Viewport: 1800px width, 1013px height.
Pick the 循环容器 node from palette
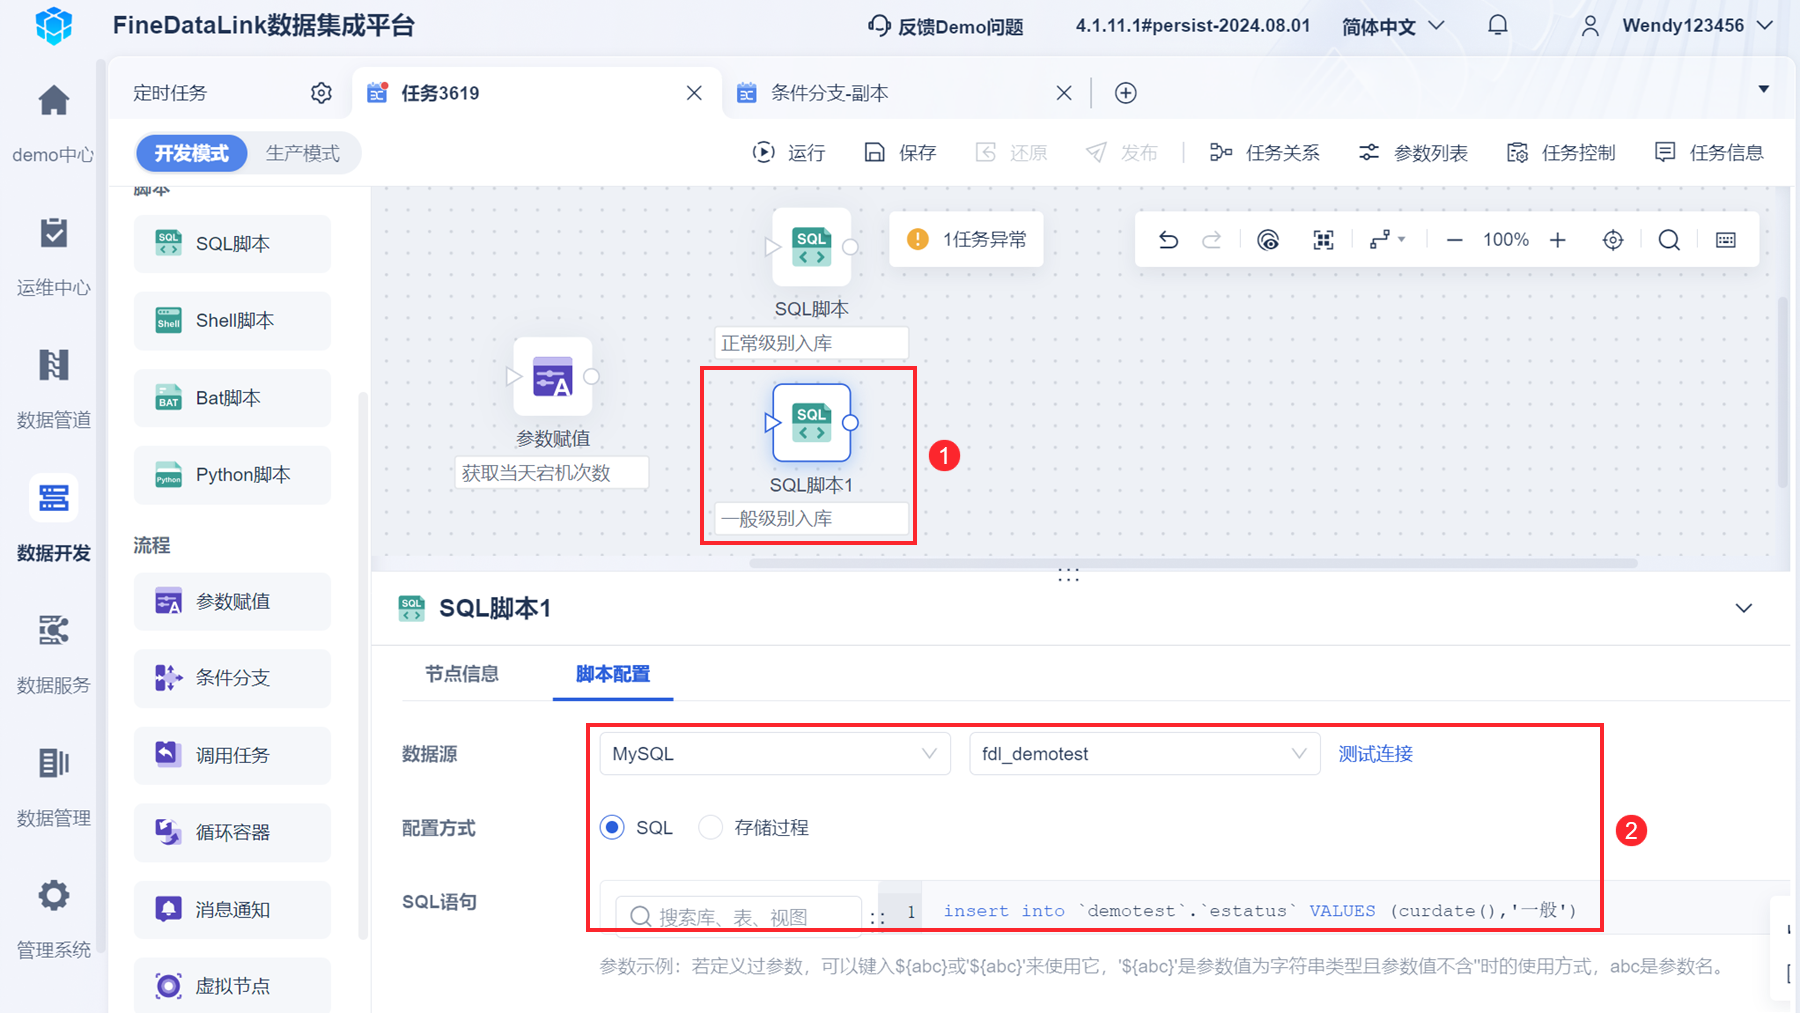pos(232,832)
